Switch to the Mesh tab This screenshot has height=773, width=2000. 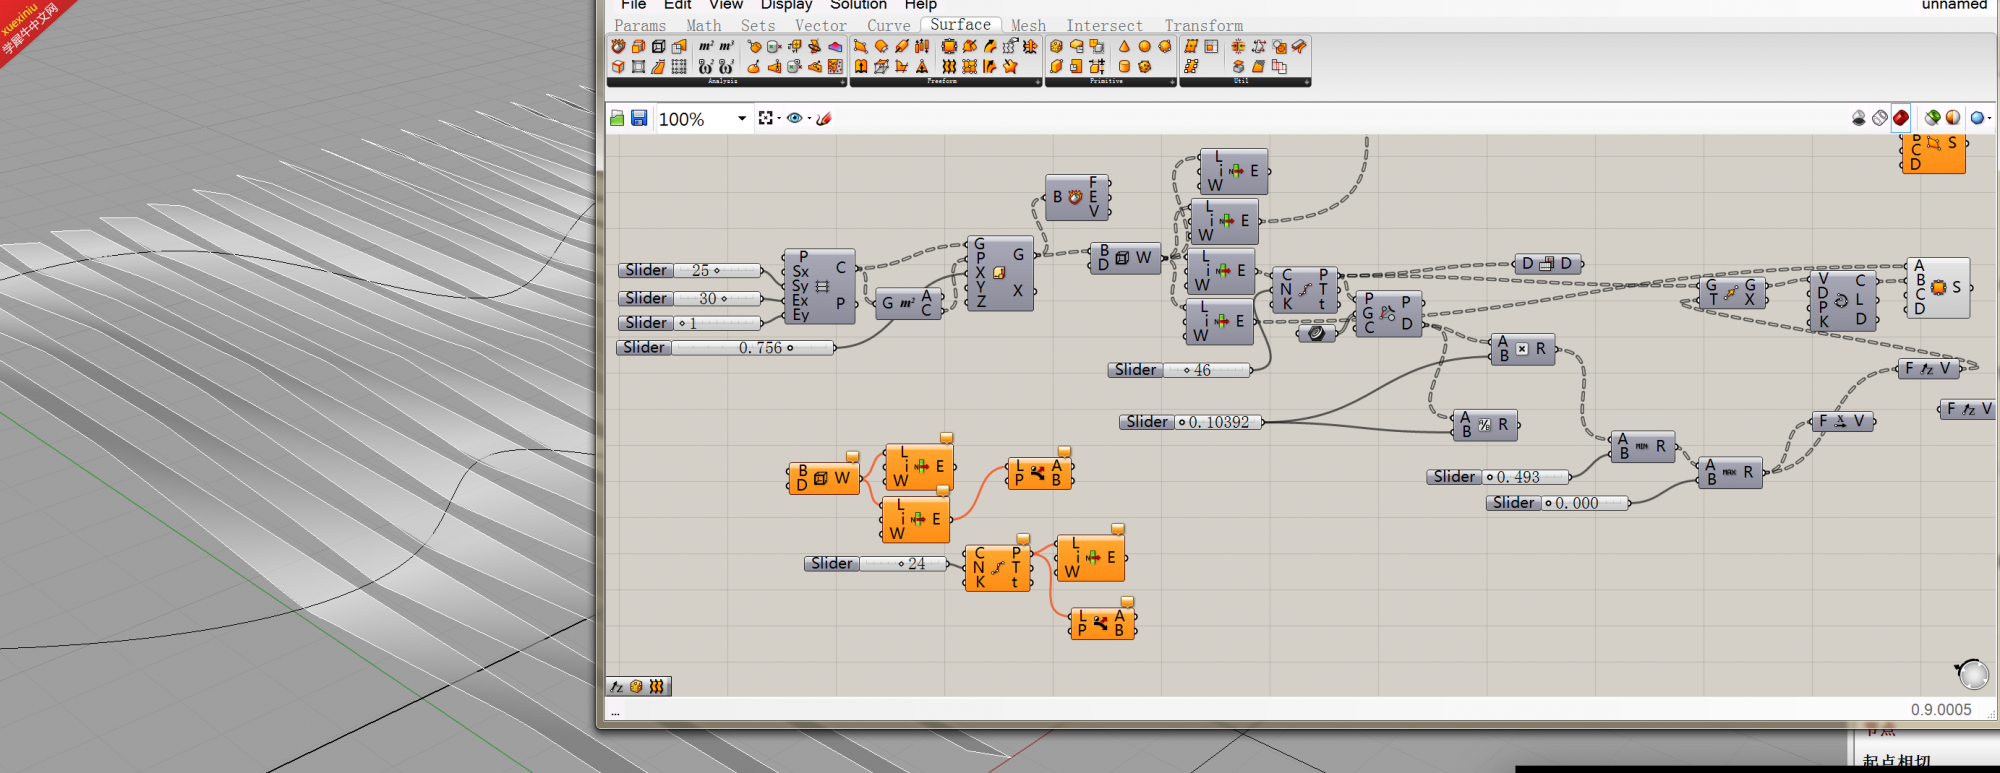click(1028, 26)
